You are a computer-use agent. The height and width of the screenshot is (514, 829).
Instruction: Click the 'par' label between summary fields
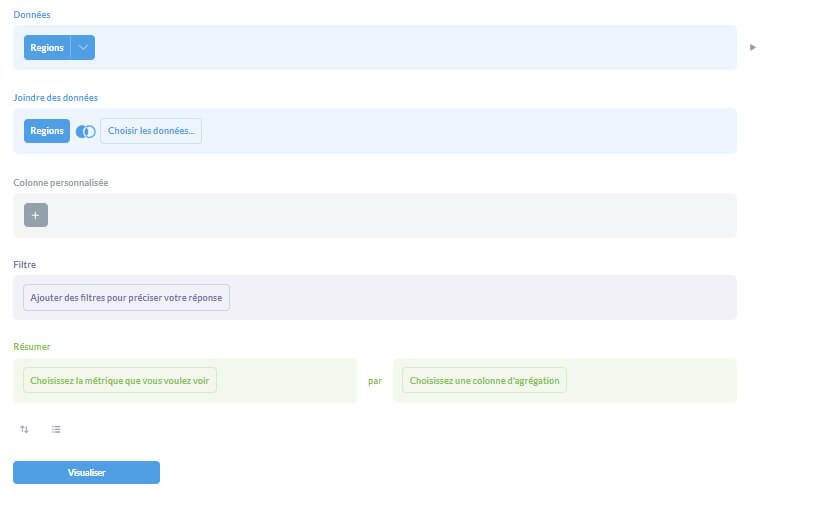tap(375, 381)
